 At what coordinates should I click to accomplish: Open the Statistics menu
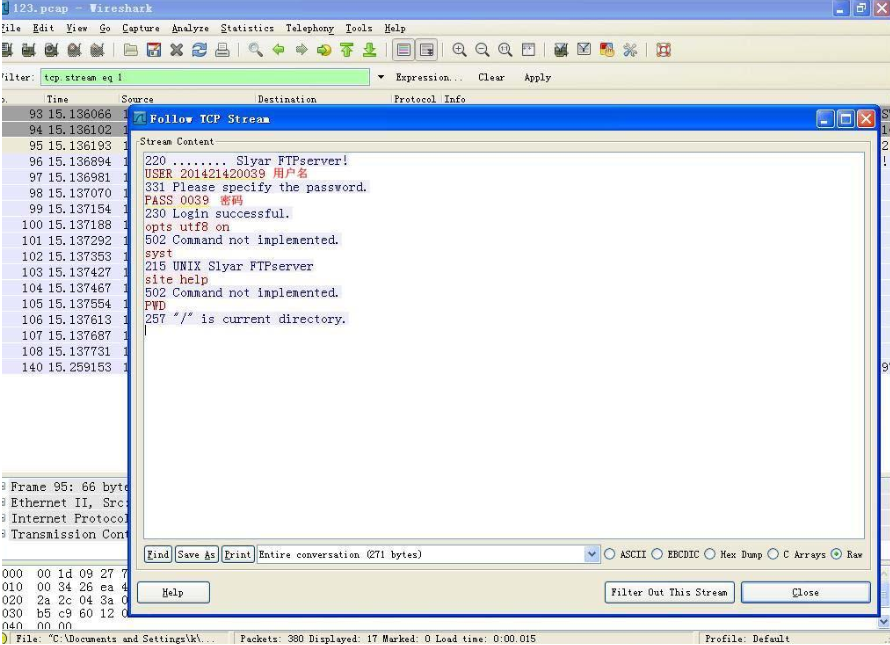pos(247,28)
